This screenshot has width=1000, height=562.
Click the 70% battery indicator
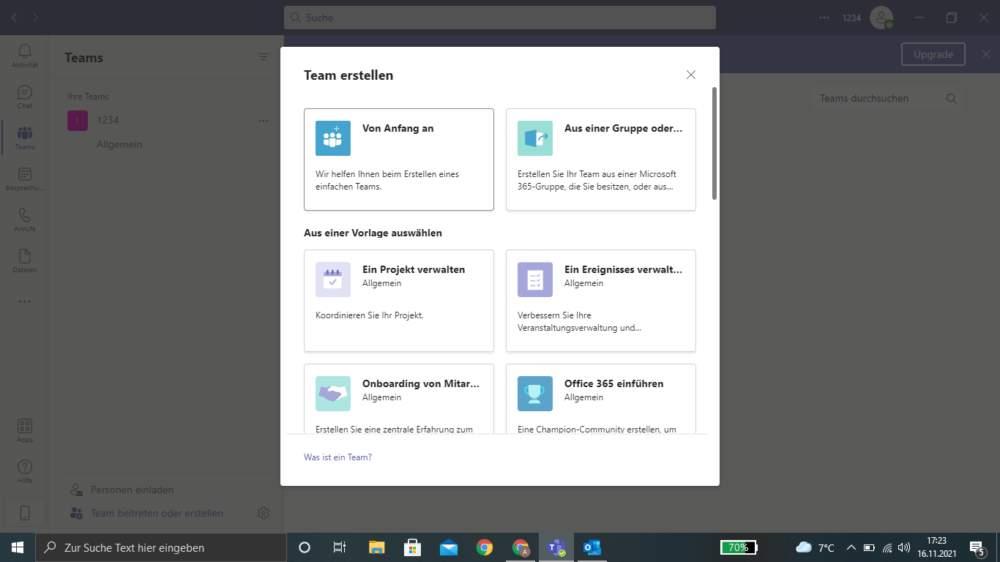click(738, 547)
